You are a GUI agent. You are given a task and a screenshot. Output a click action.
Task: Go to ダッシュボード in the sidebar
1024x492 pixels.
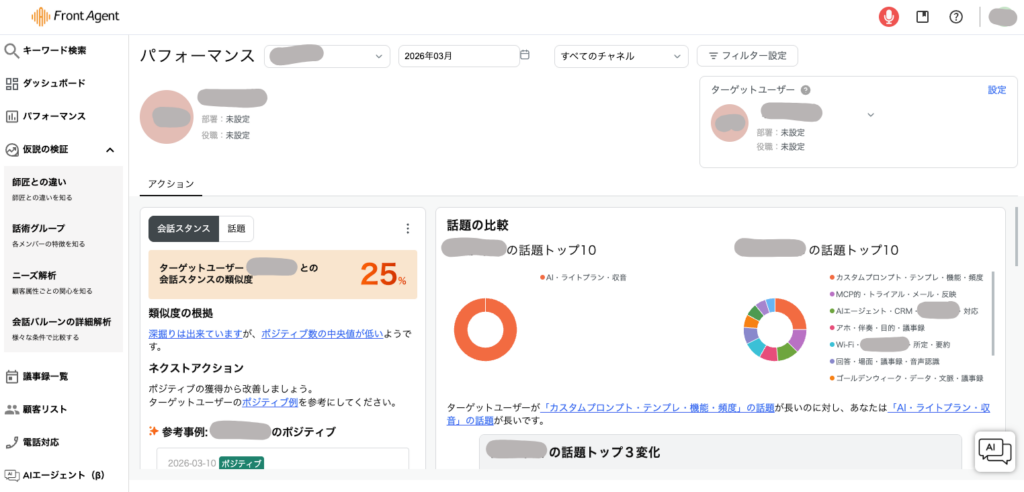54,83
